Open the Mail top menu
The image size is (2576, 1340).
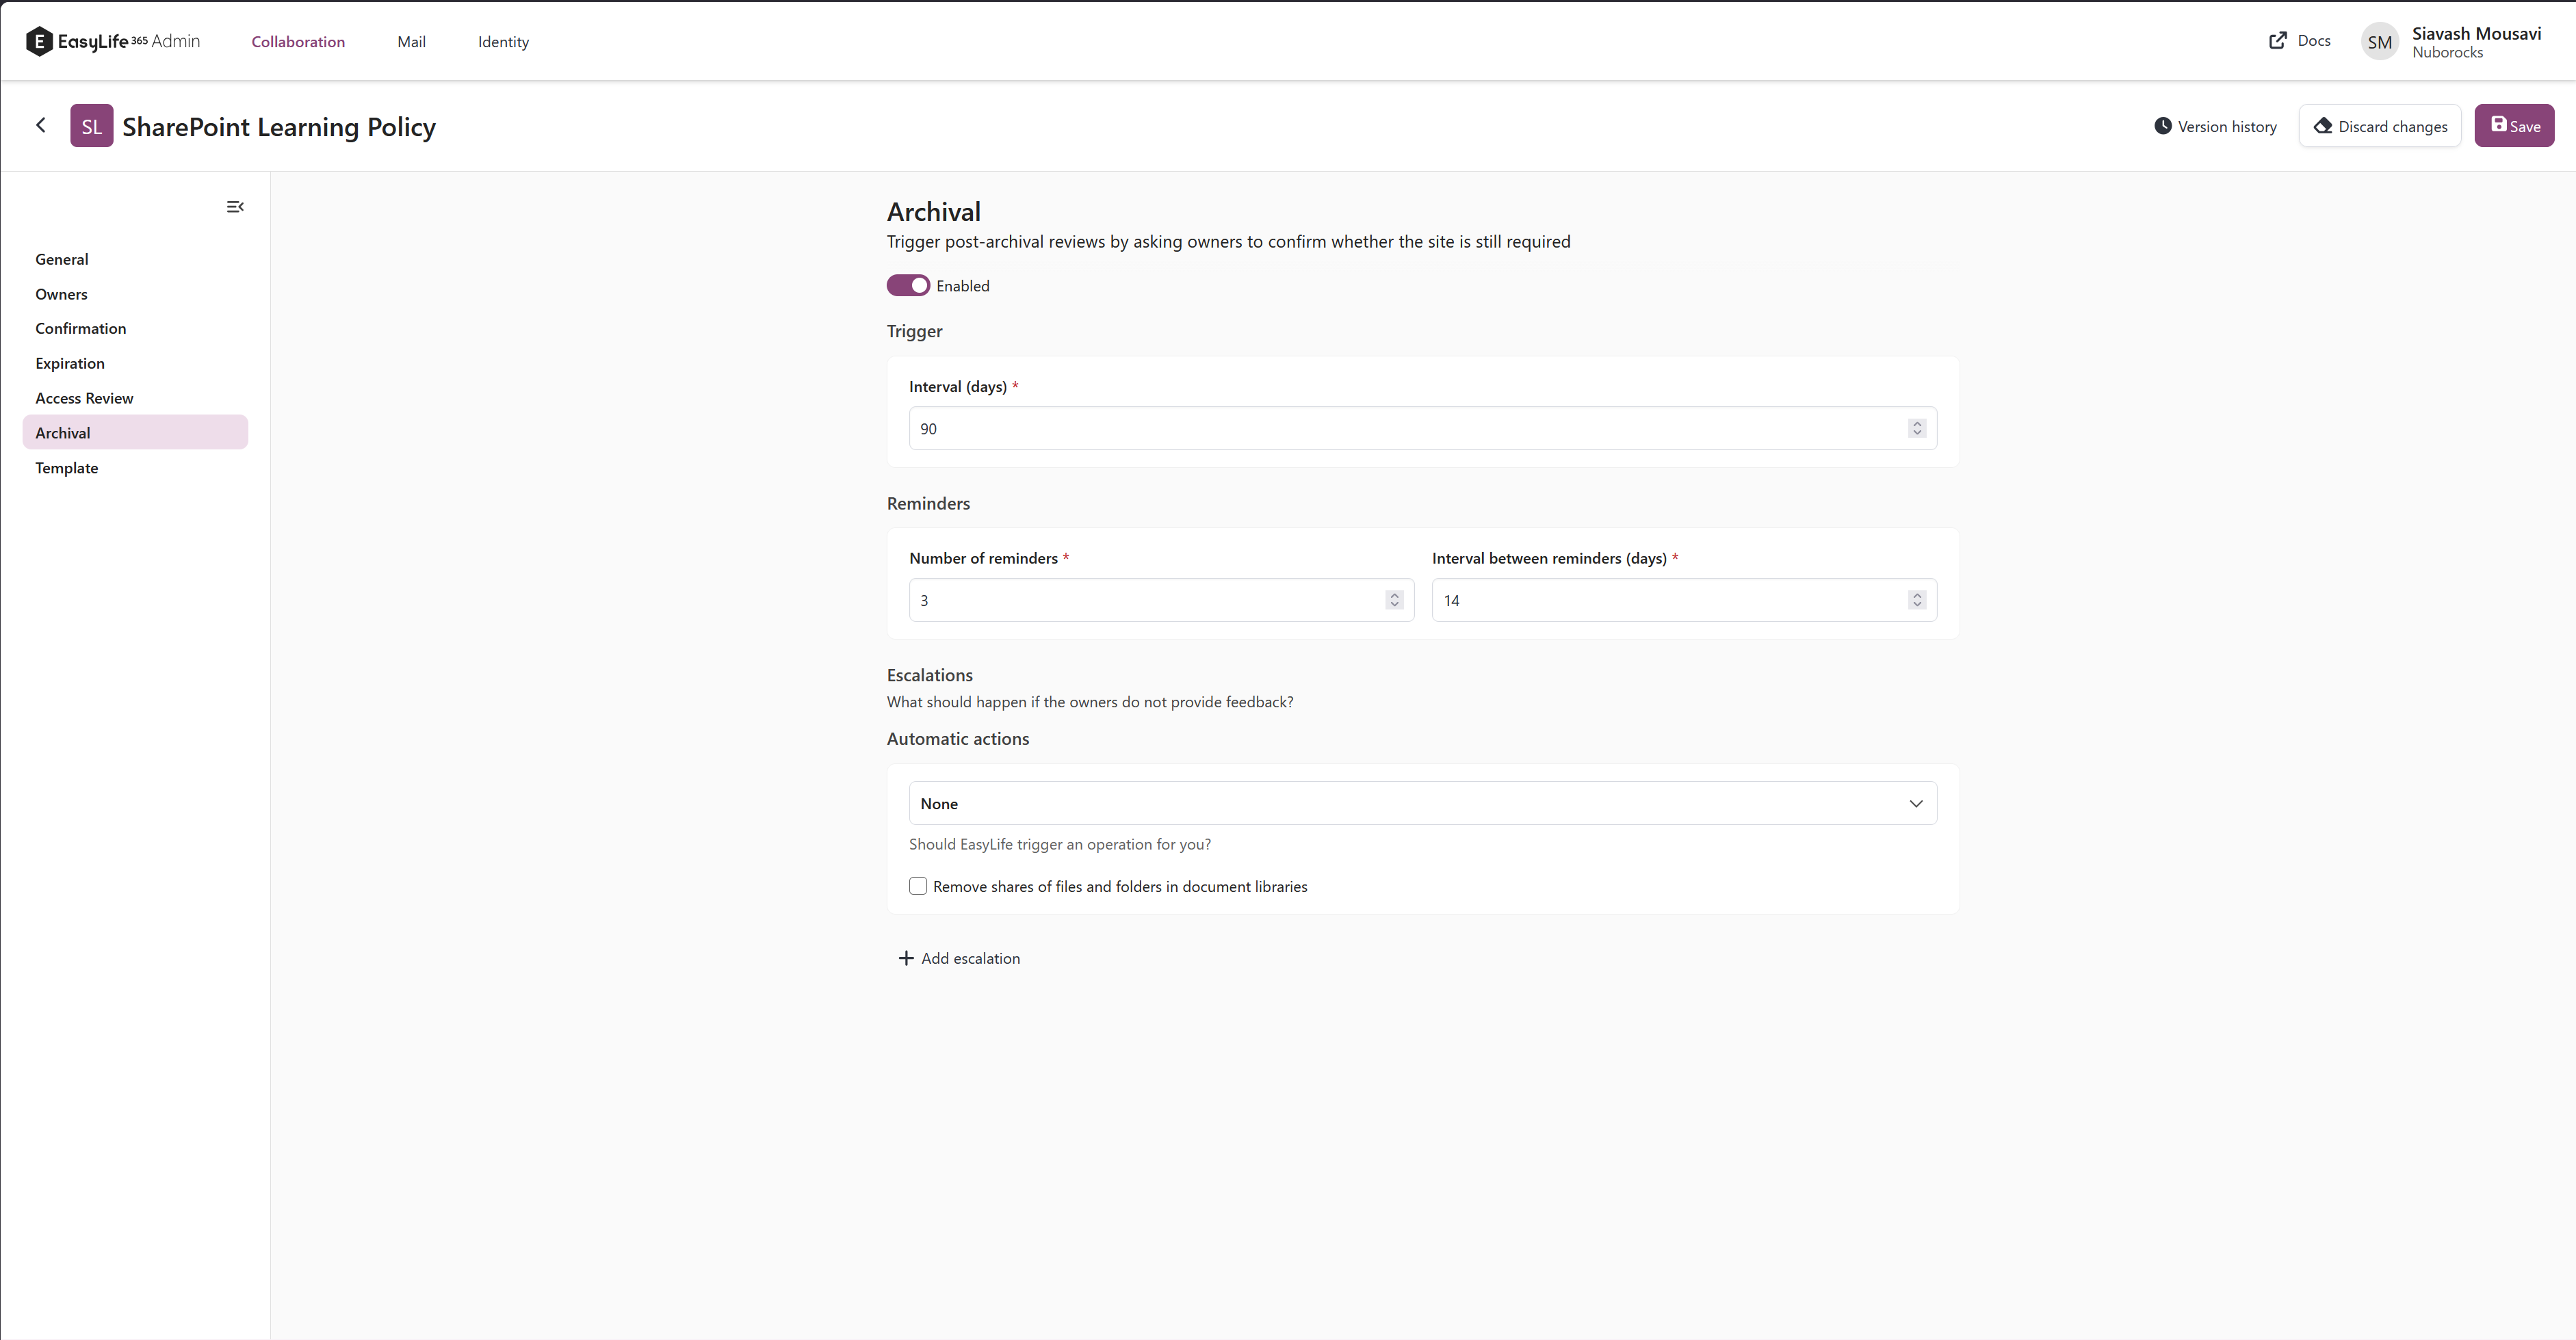[x=411, y=42]
